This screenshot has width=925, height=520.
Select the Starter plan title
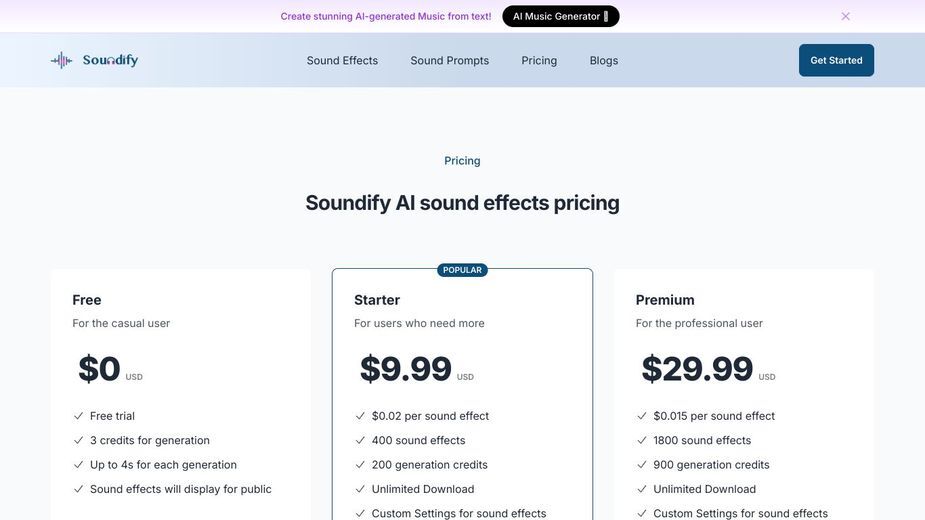[x=377, y=300]
